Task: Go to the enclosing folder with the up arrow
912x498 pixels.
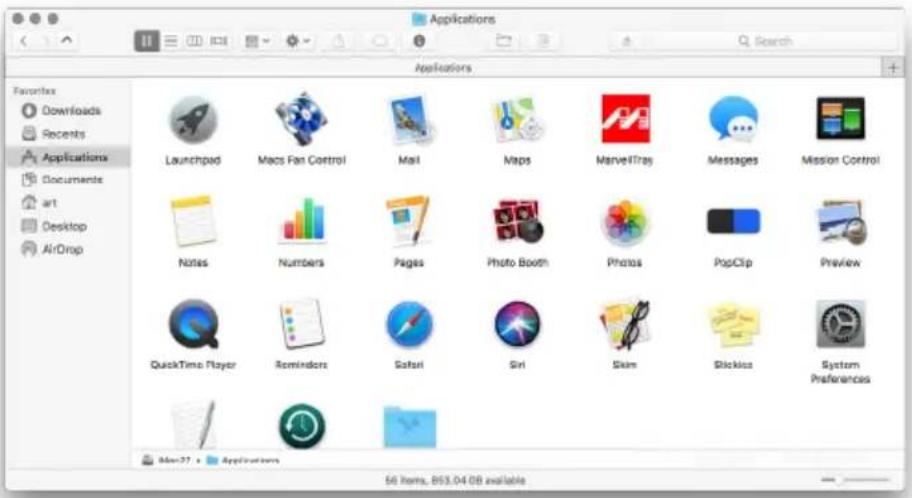Action: 67,40
